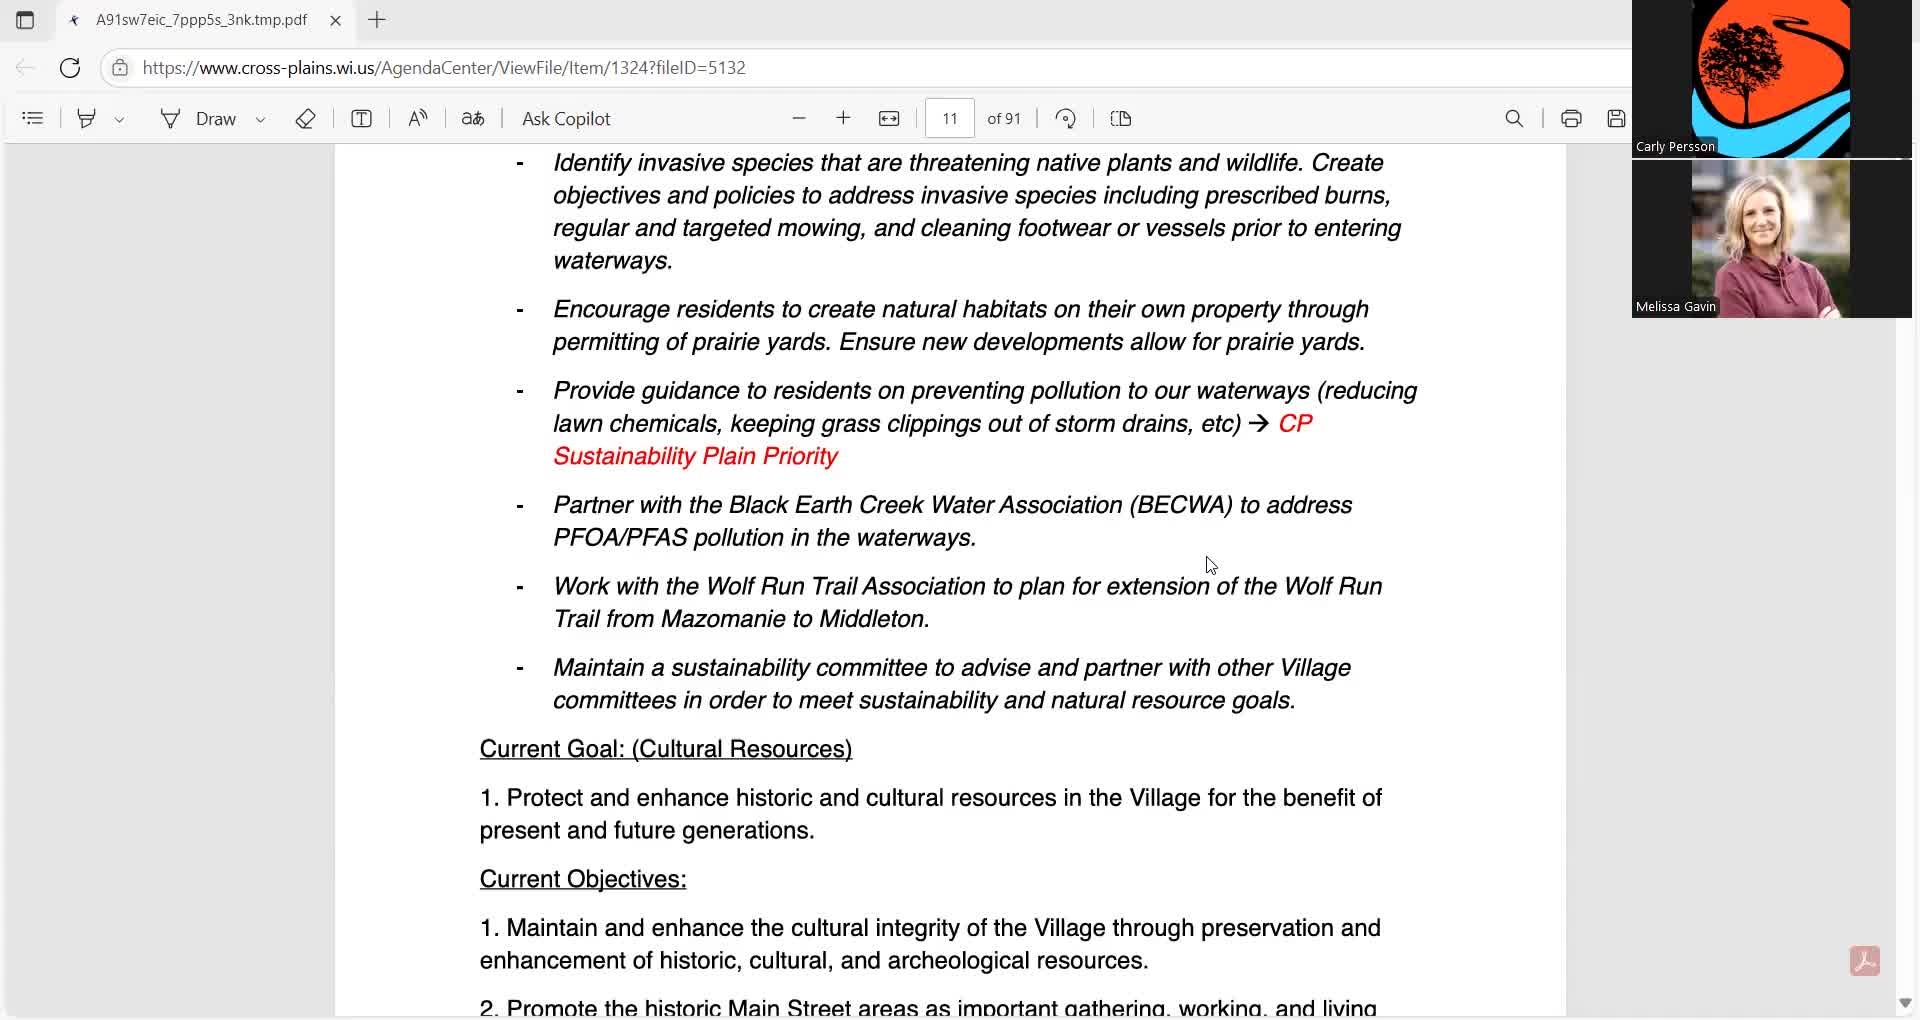Viewport: 1920px width, 1020px height.
Task: Click the scrollbar down arrow
Action: pyautogui.click(x=1905, y=1003)
